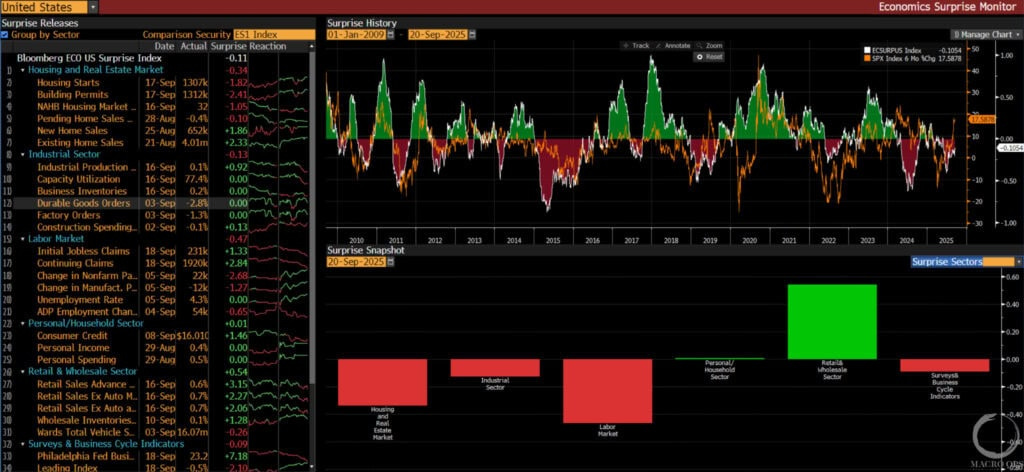Image resolution: width=1024 pixels, height=472 pixels.
Task: Sort releases by Surprise column header
Action: coord(229,46)
